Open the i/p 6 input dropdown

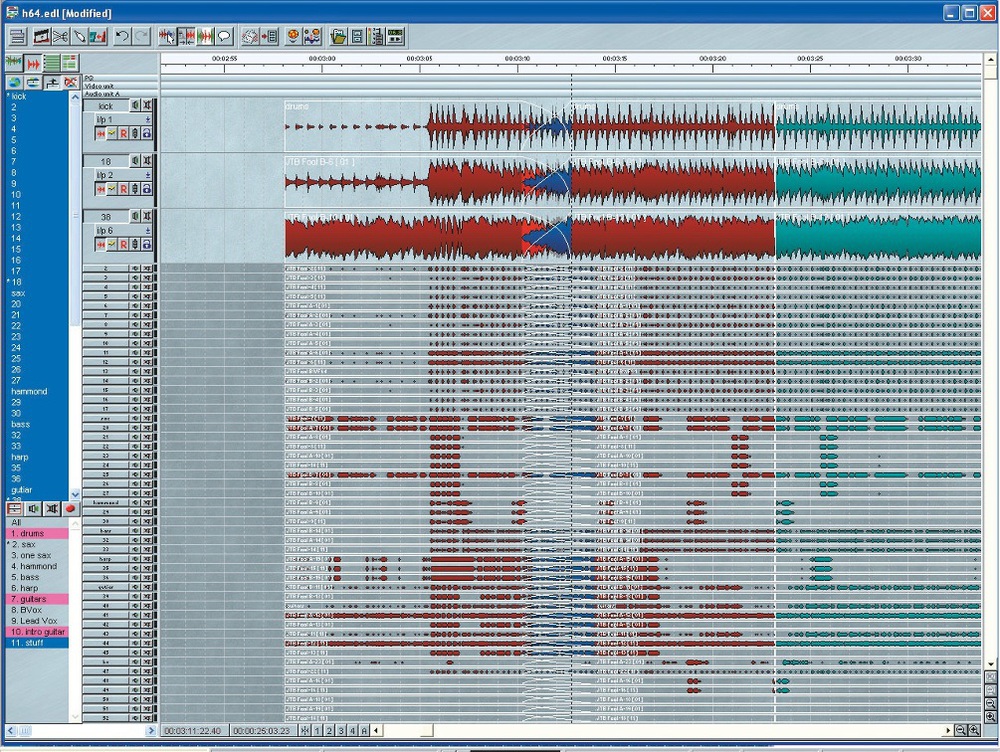[148, 230]
